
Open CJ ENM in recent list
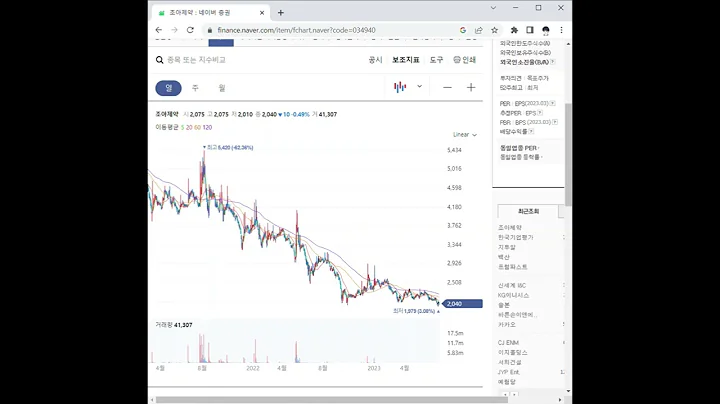click(508, 343)
